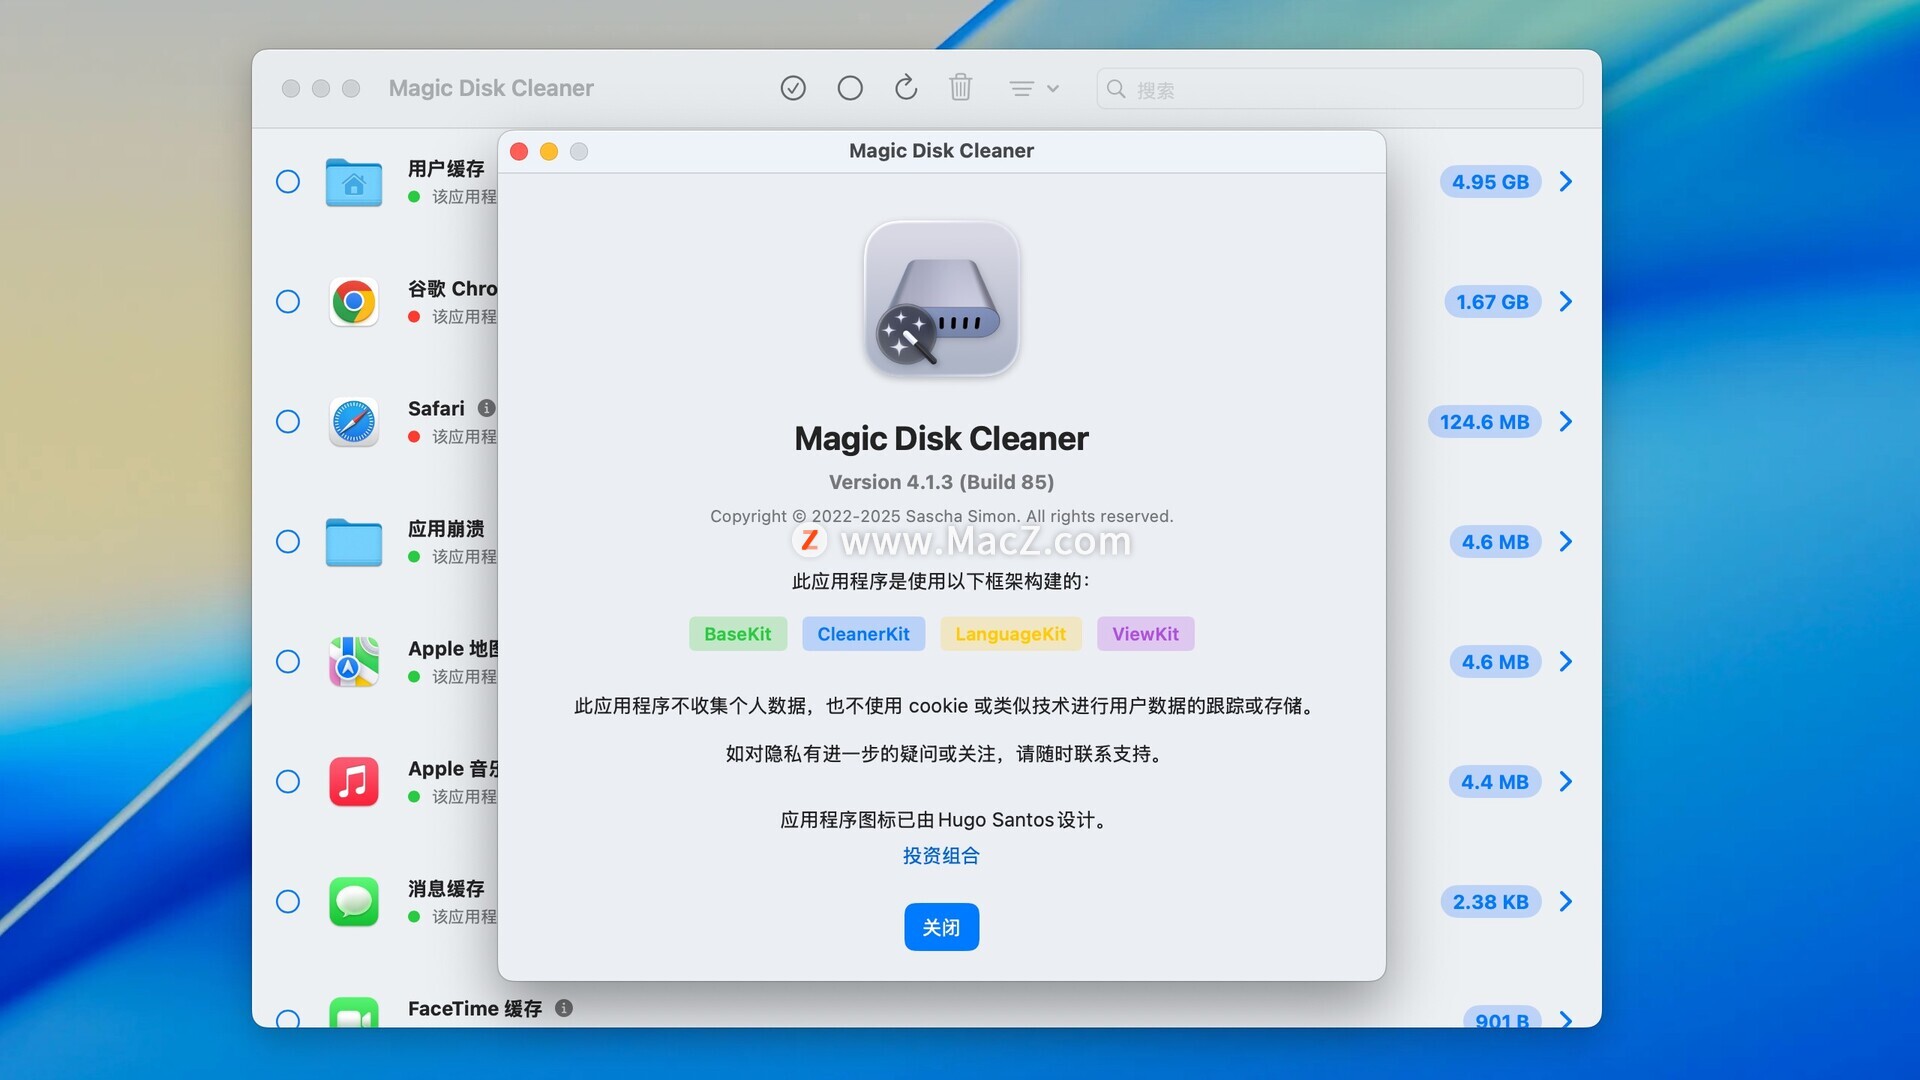Click the Messages cache green icon
The image size is (1920, 1080).
[354, 902]
